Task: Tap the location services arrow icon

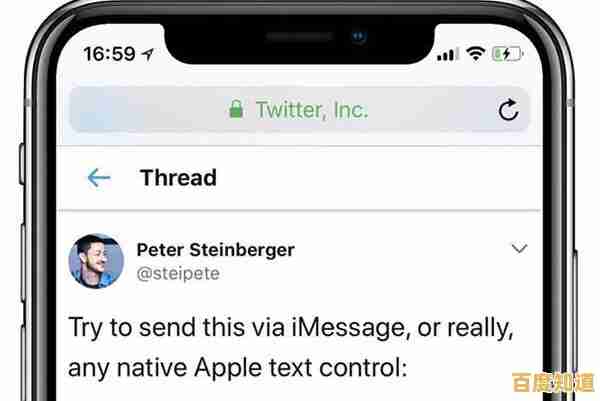Action: click(x=148, y=54)
